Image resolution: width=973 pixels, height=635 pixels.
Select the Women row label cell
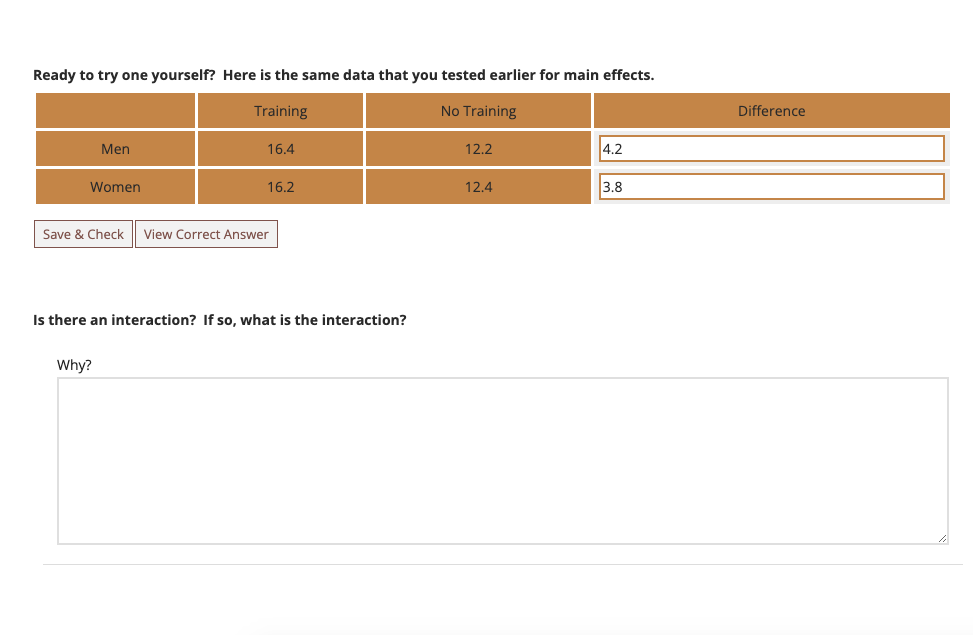point(115,186)
